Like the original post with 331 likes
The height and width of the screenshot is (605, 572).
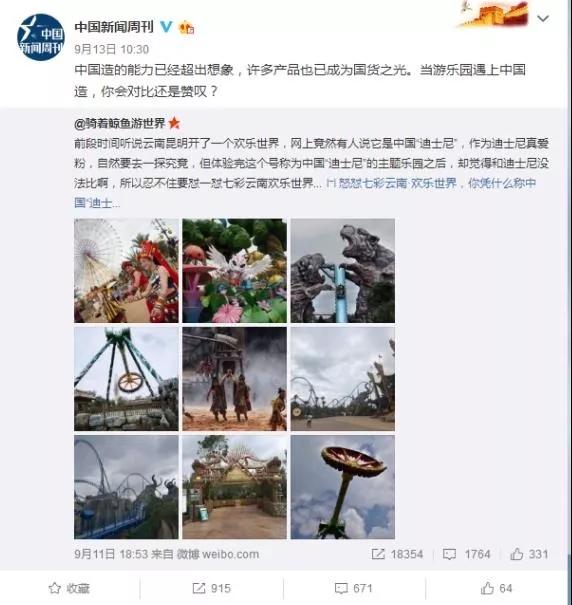529,554
